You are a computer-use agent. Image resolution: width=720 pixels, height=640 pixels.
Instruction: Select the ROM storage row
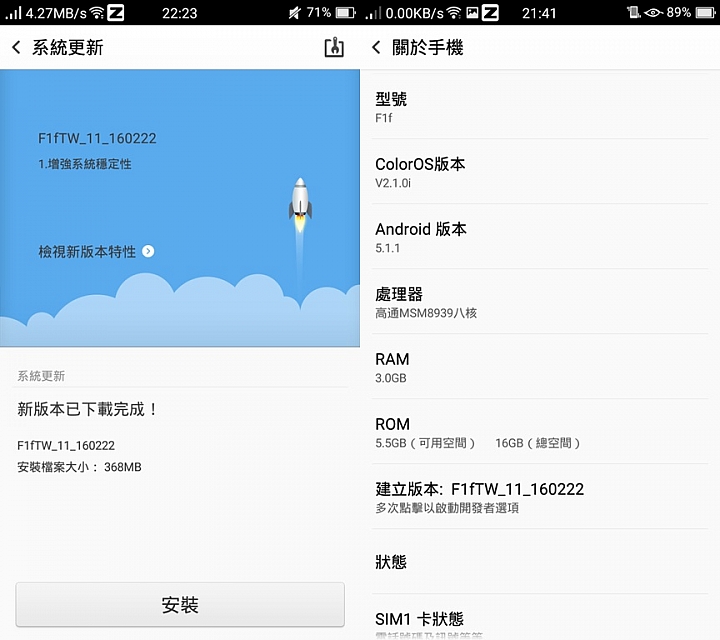tap(540, 432)
